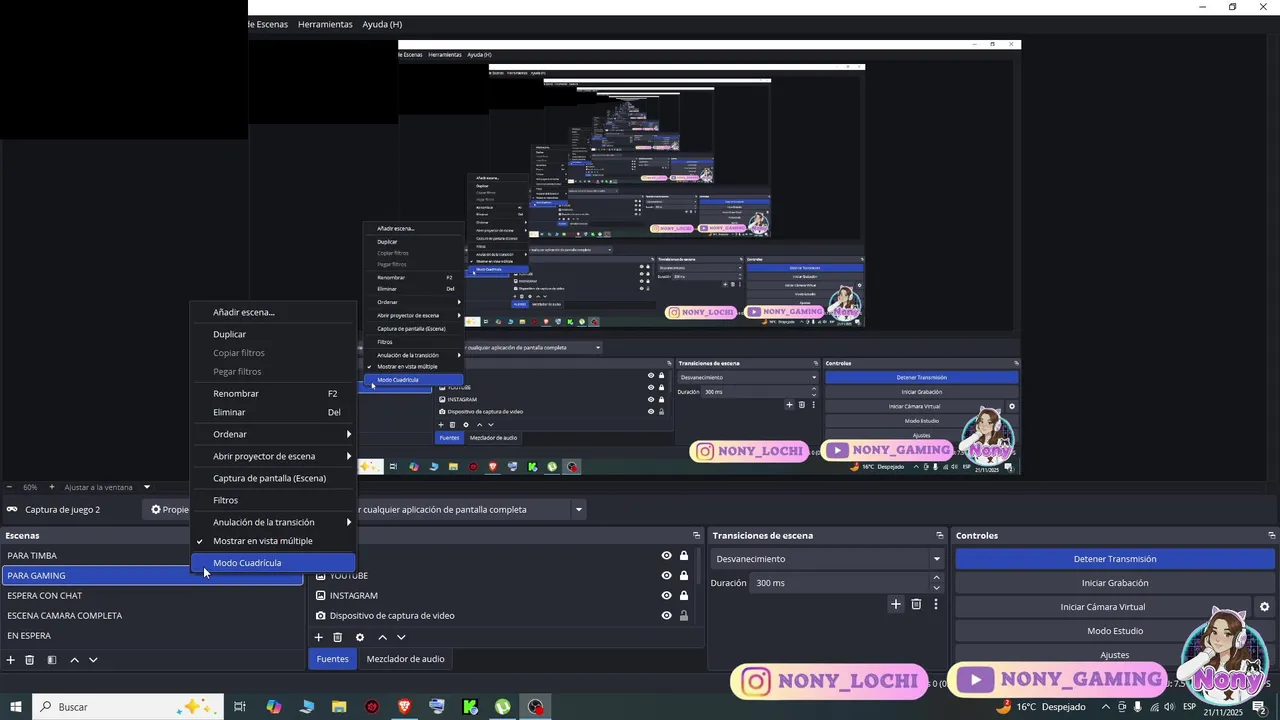
Task: Undock the Fuentes panel with its float icon
Action: pos(697,536)
